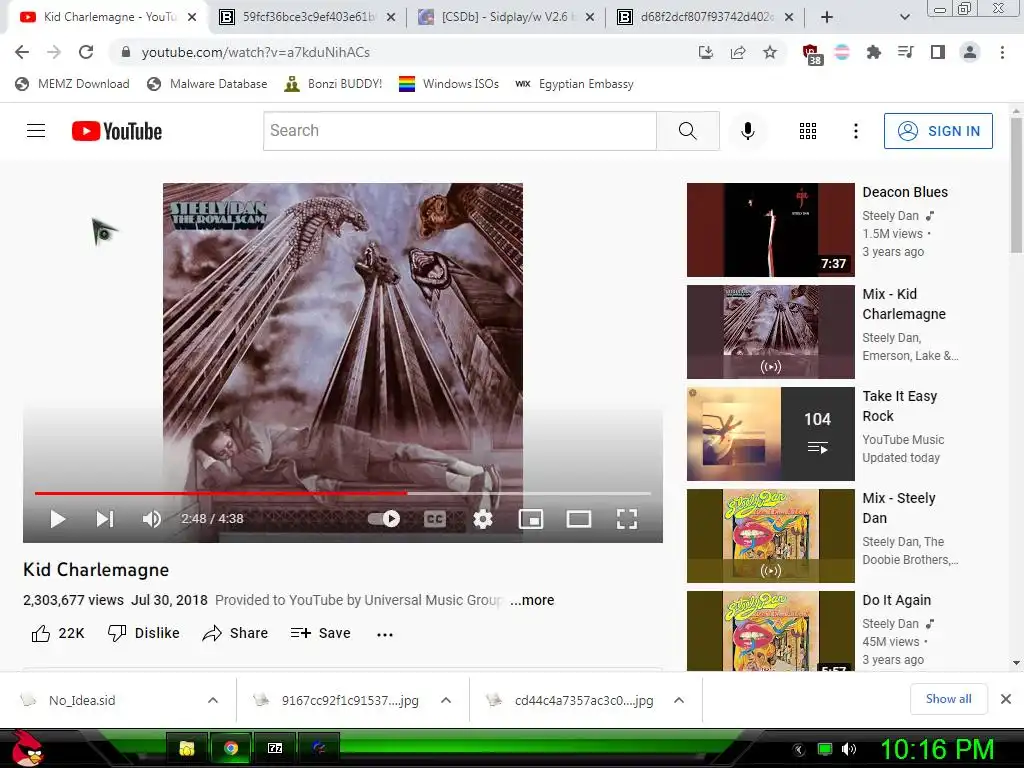Expand No_Idea.sid download options
The width and height of the screenshot is (1024, 768).
[213, 700]
